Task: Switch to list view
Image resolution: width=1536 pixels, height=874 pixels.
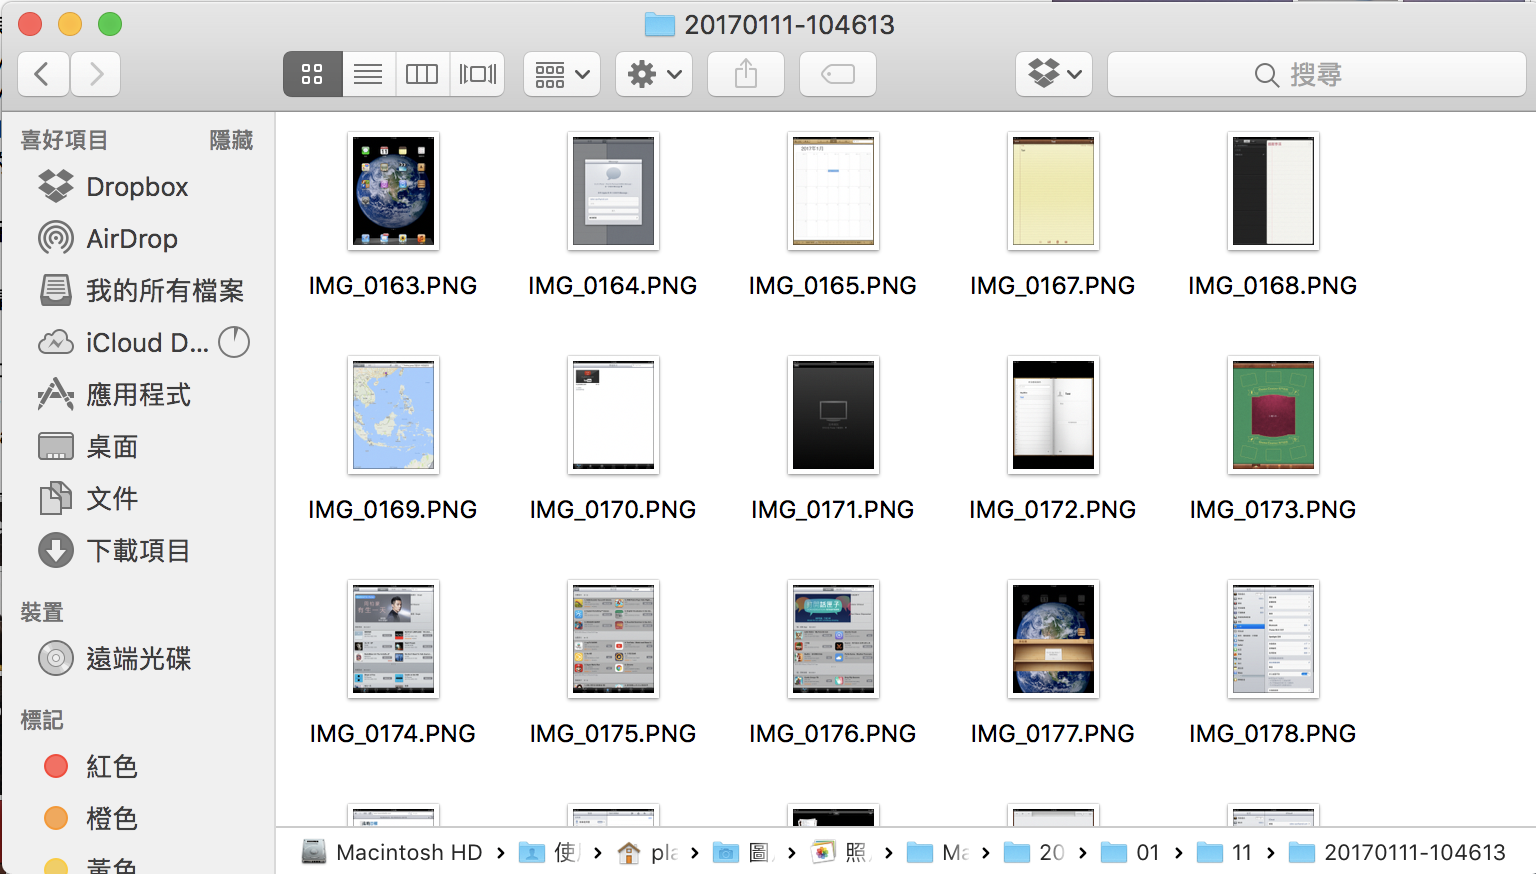Action: tap(368, 74)
